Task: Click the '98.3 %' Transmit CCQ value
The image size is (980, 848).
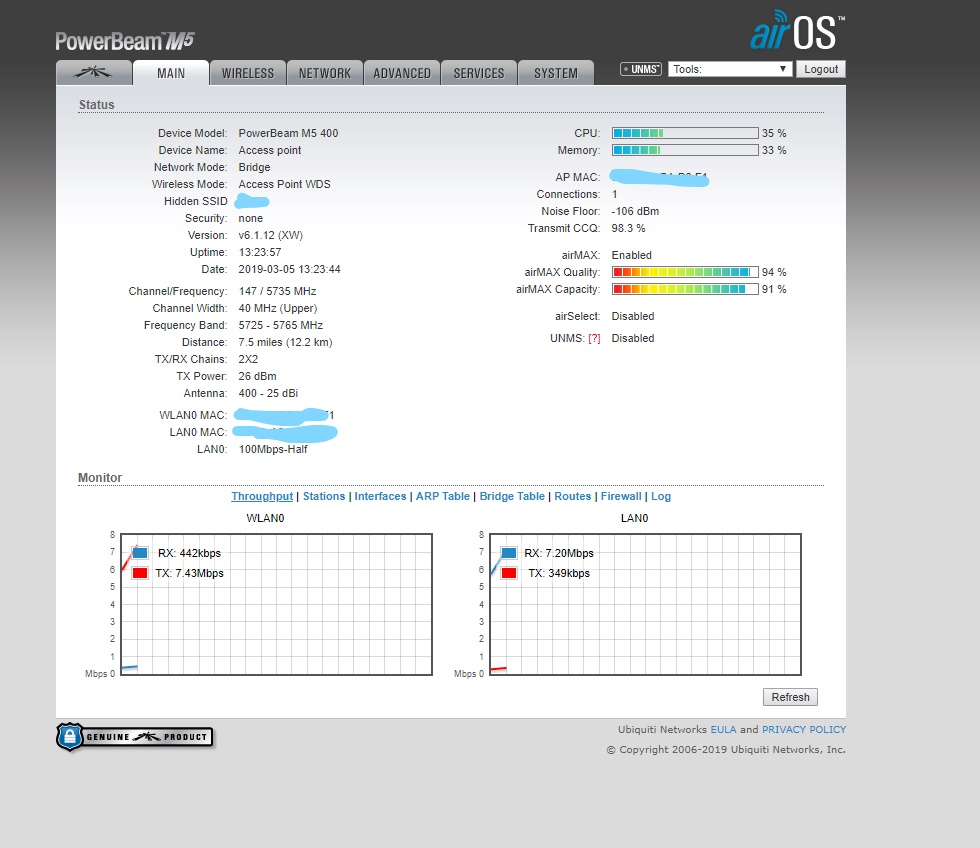Action: 628,228
